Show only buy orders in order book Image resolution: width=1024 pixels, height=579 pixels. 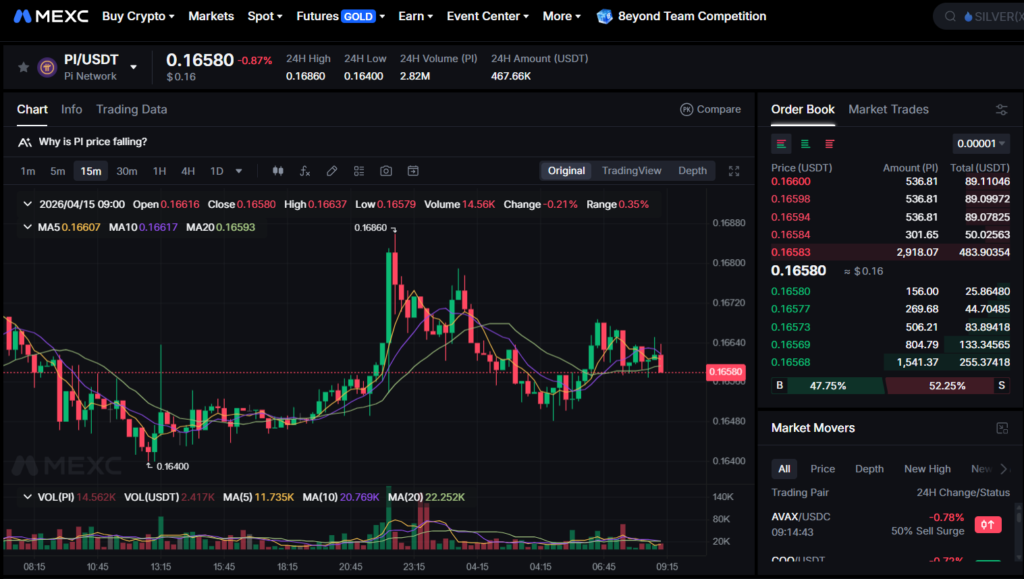805,144
